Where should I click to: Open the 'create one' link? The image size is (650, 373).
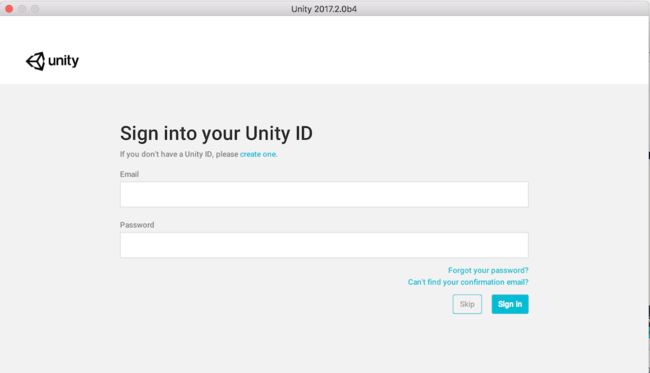pyautogui.click(x=258, y=154)
